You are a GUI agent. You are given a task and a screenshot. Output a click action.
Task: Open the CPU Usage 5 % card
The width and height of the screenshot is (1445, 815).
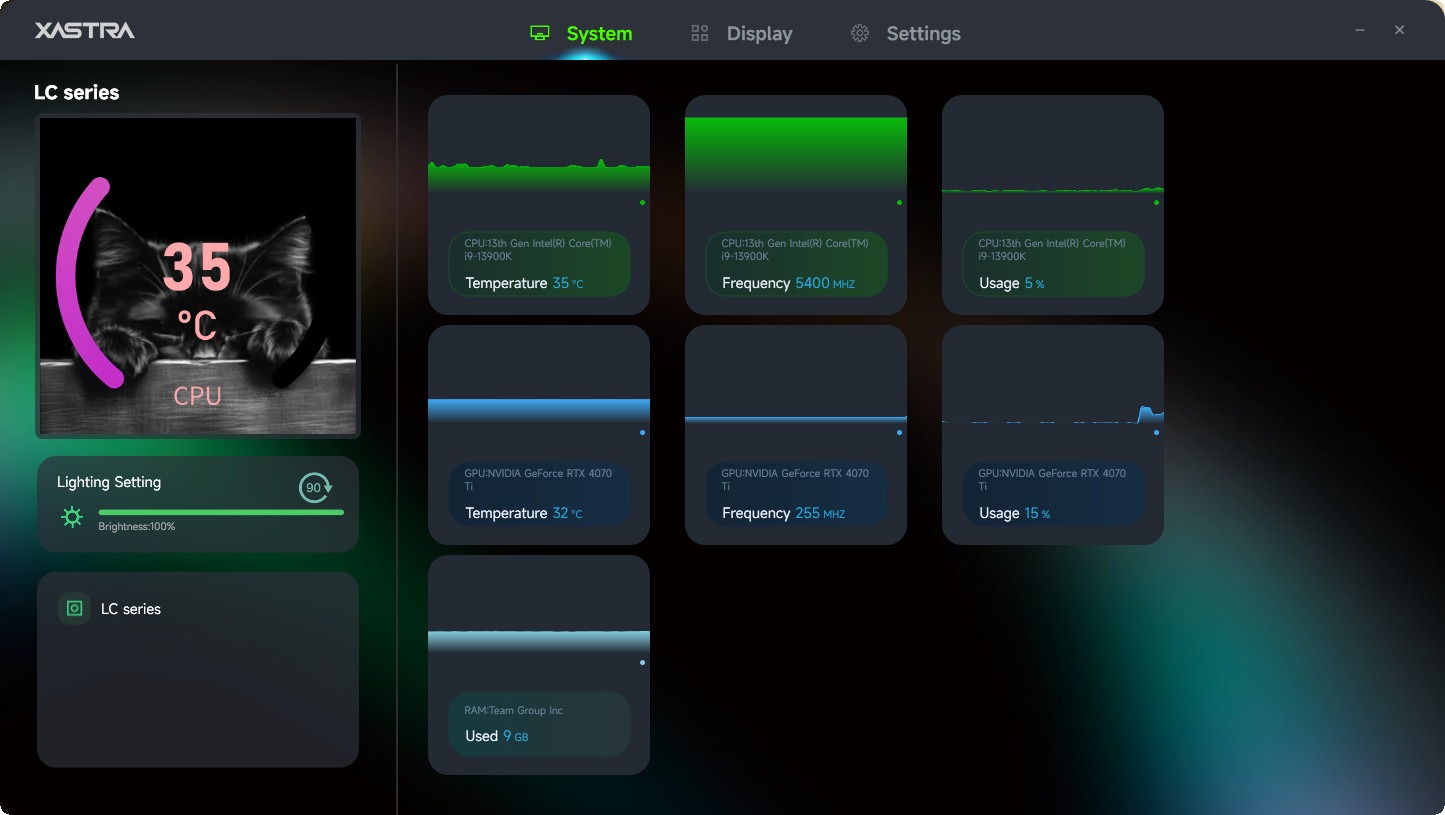1053,205
